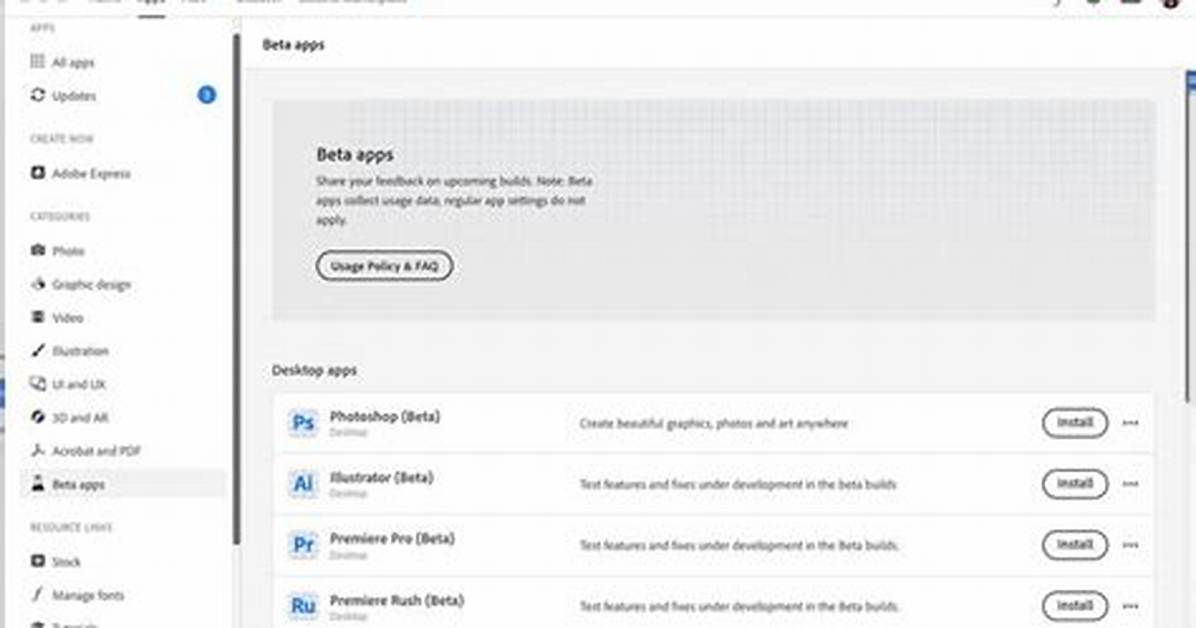Open All apps in the sidebar
Screen dimensions: 1196x628
(x=63, y=62)
